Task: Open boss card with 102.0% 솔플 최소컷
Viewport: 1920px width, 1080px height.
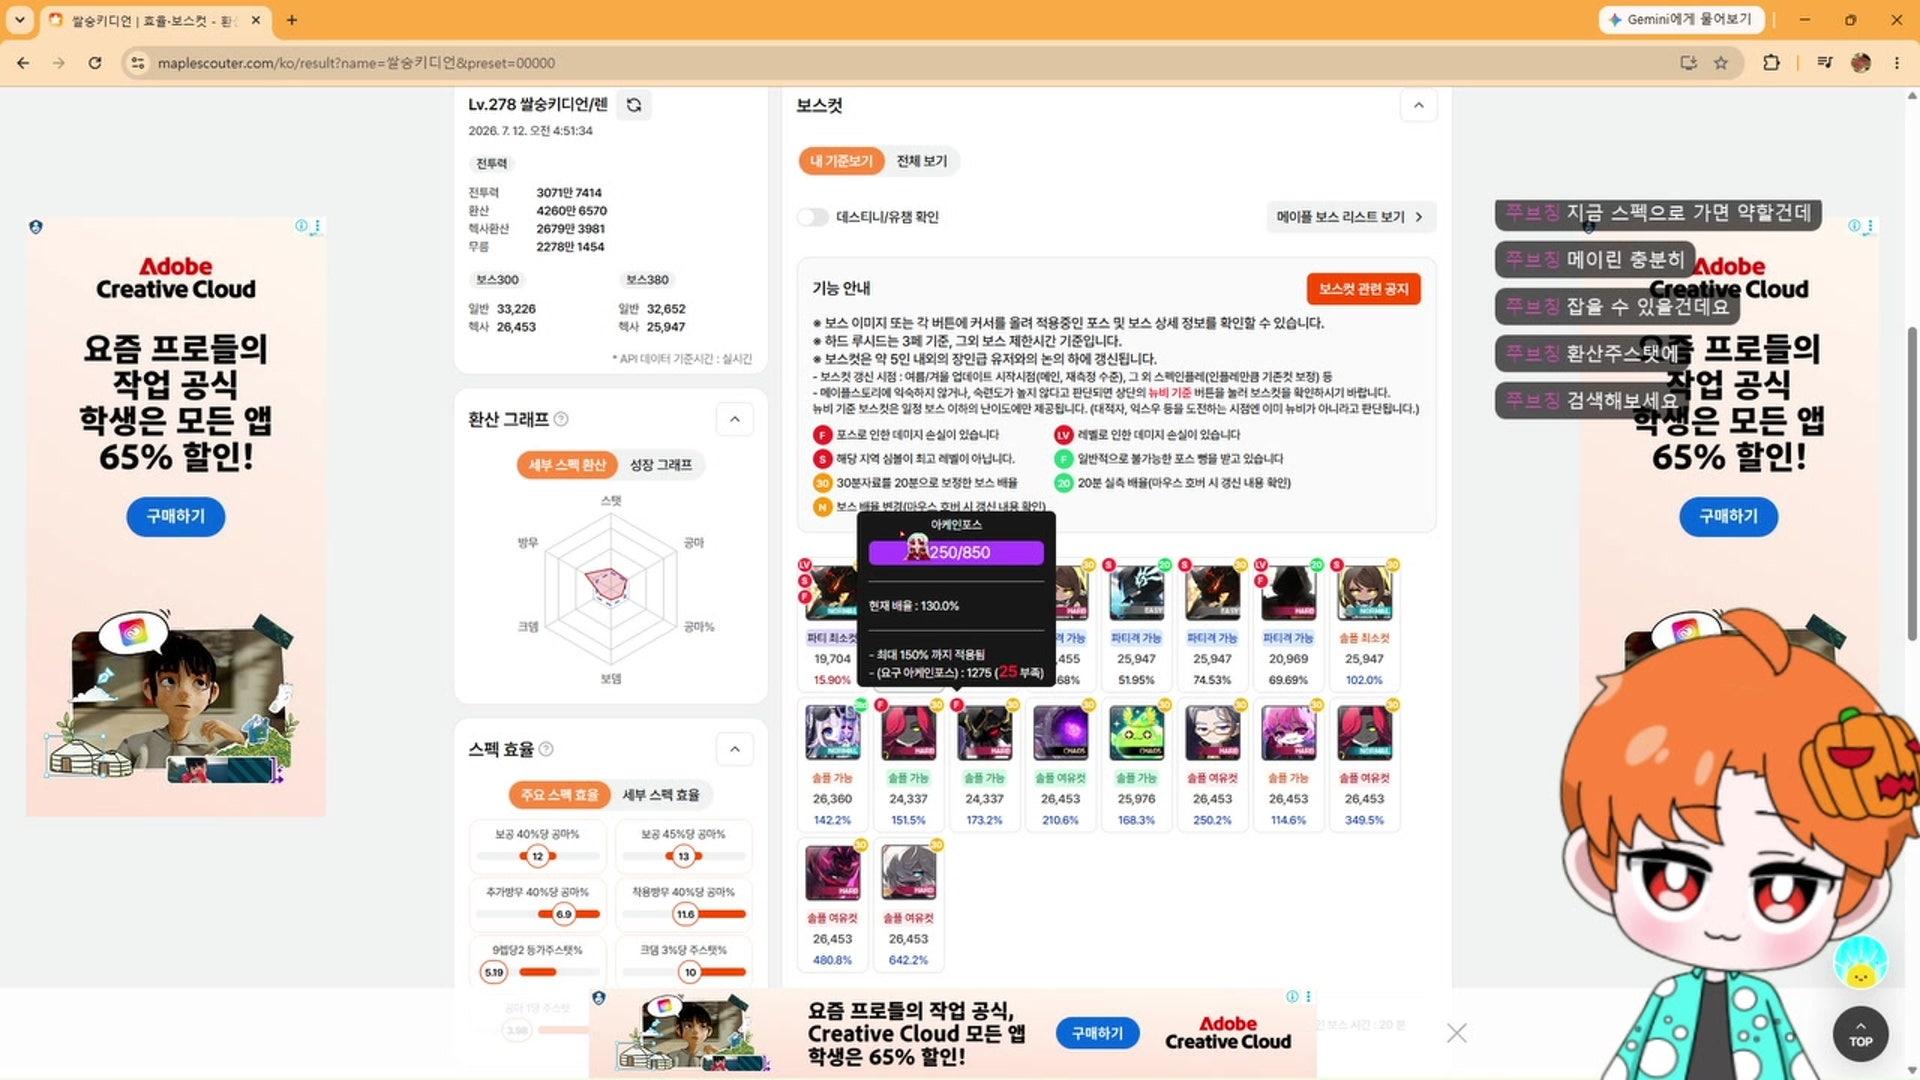Action: [1364, 623]
